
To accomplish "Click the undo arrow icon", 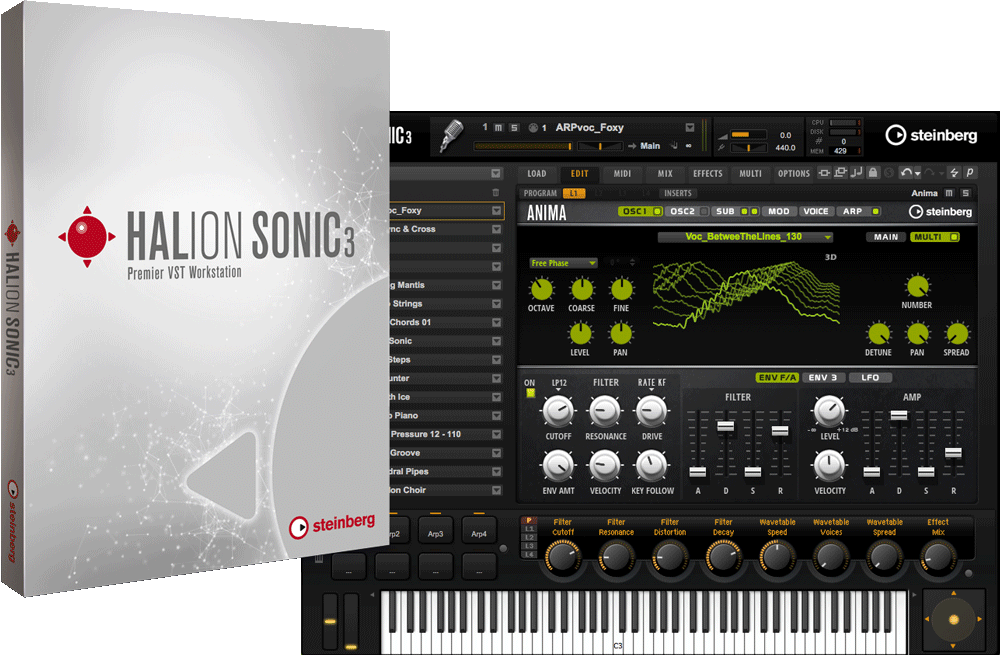I will coord(905,172).
